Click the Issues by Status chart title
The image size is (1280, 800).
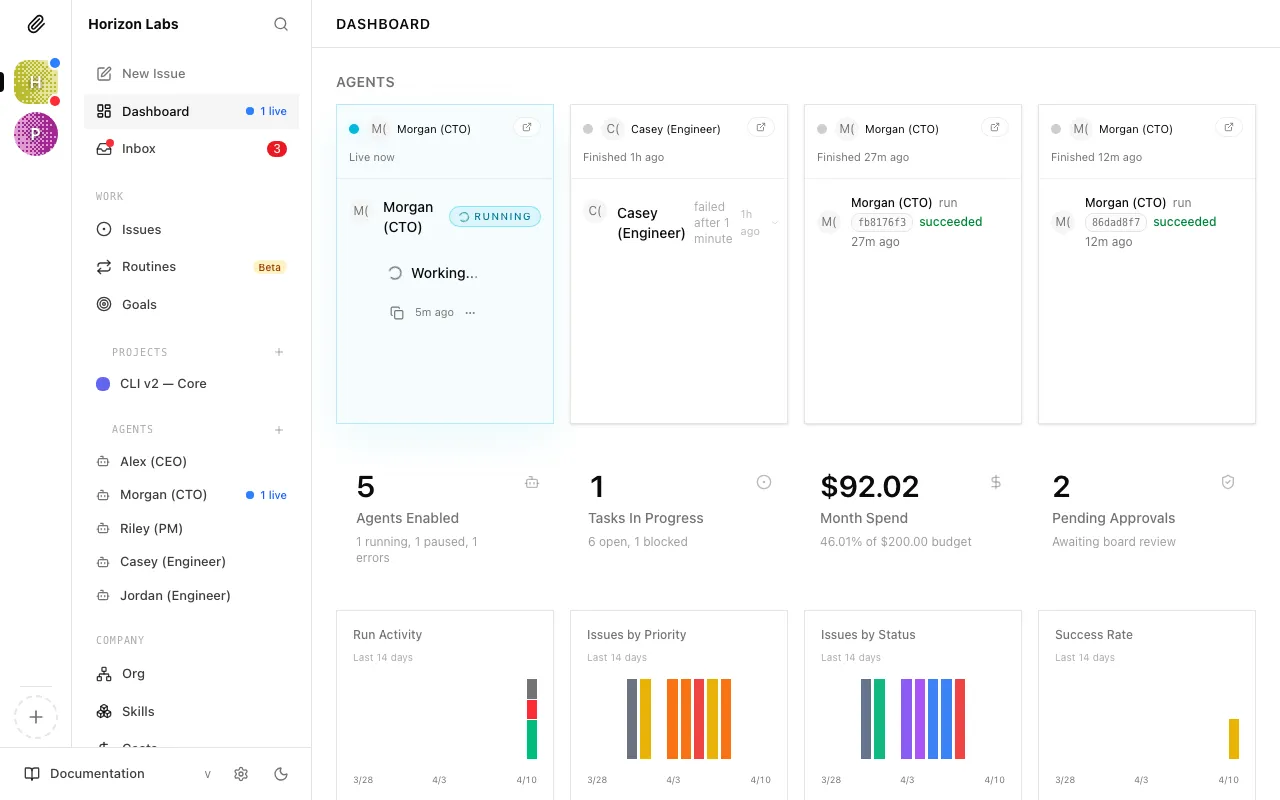tap(868, 635)
